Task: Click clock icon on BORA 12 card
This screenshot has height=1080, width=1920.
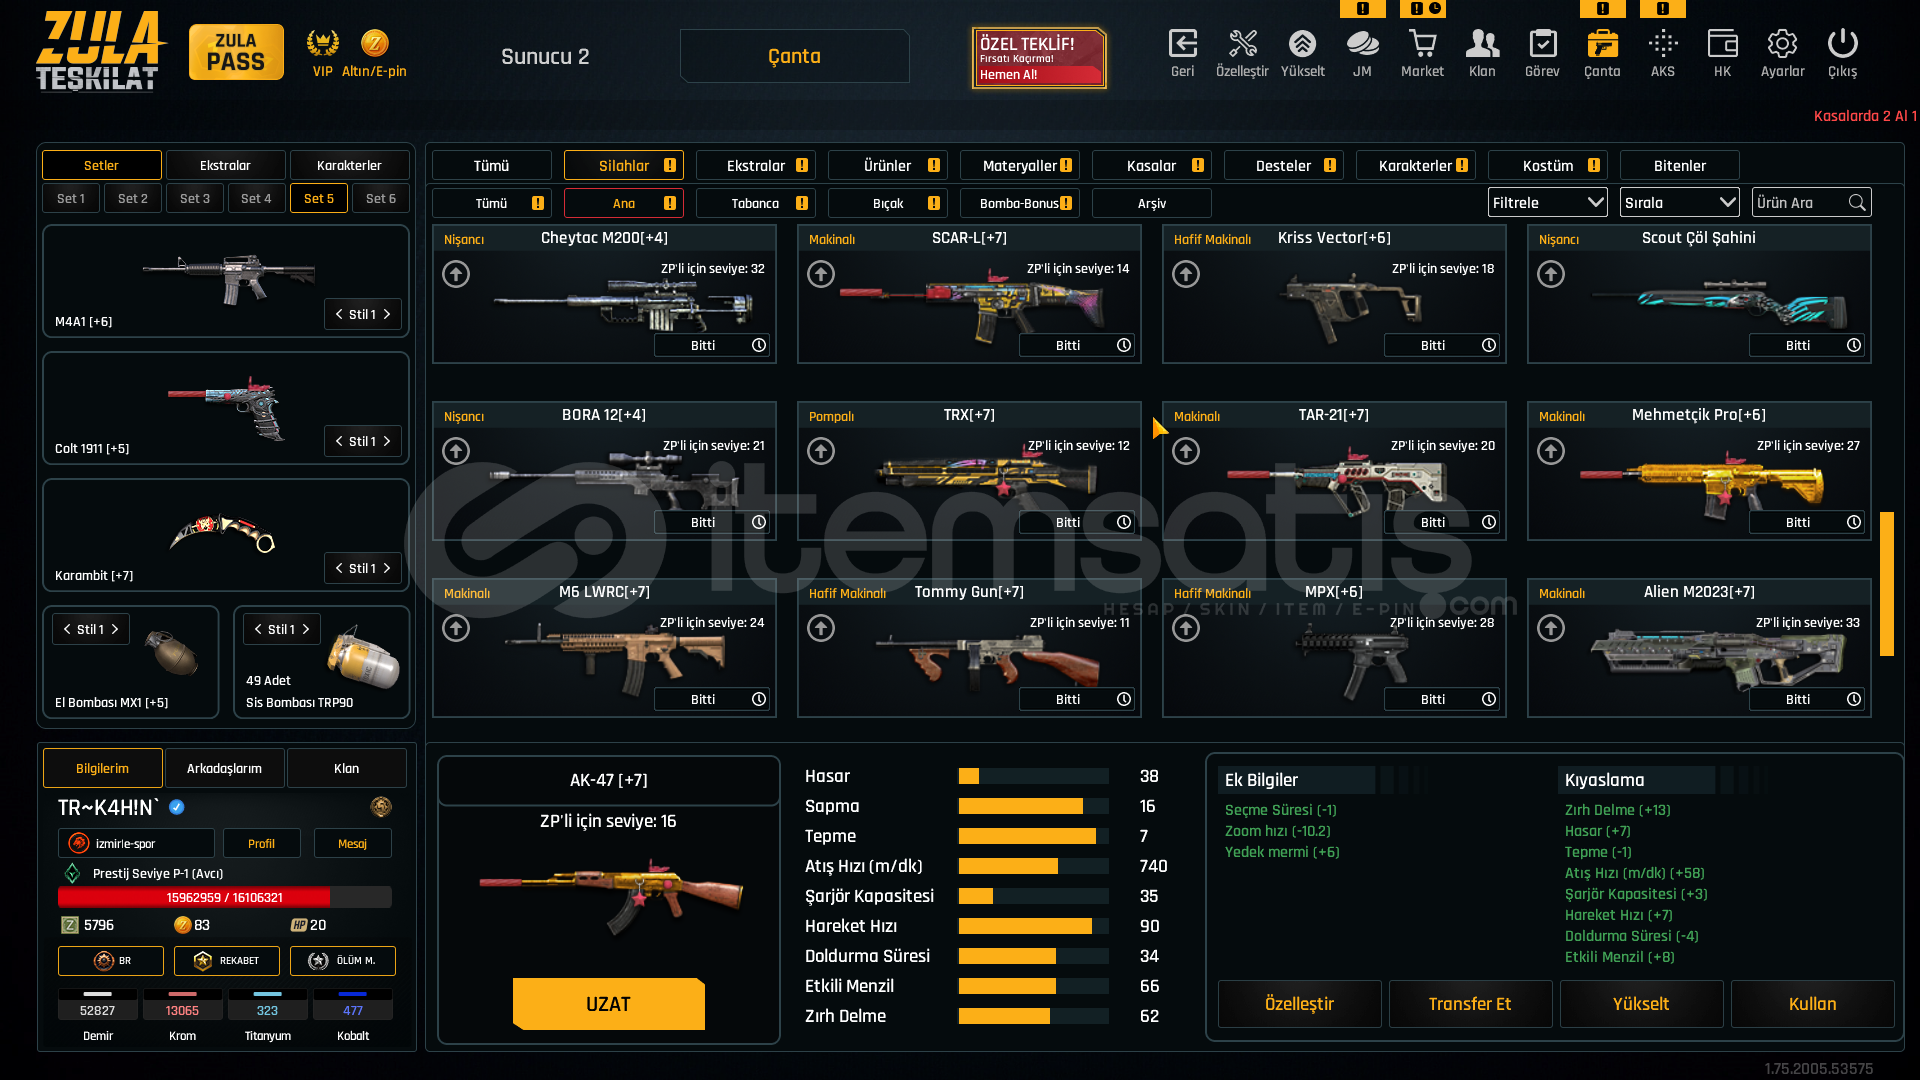Action: 759,522
